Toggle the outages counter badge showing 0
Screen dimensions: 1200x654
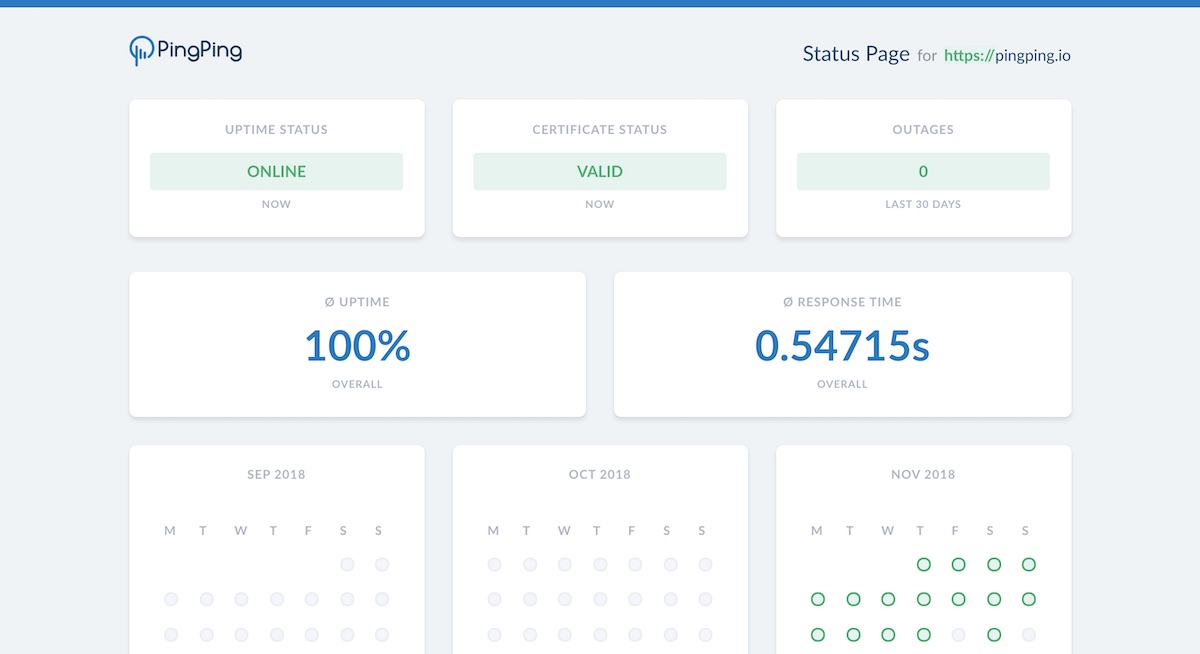[x=923, y=171]
